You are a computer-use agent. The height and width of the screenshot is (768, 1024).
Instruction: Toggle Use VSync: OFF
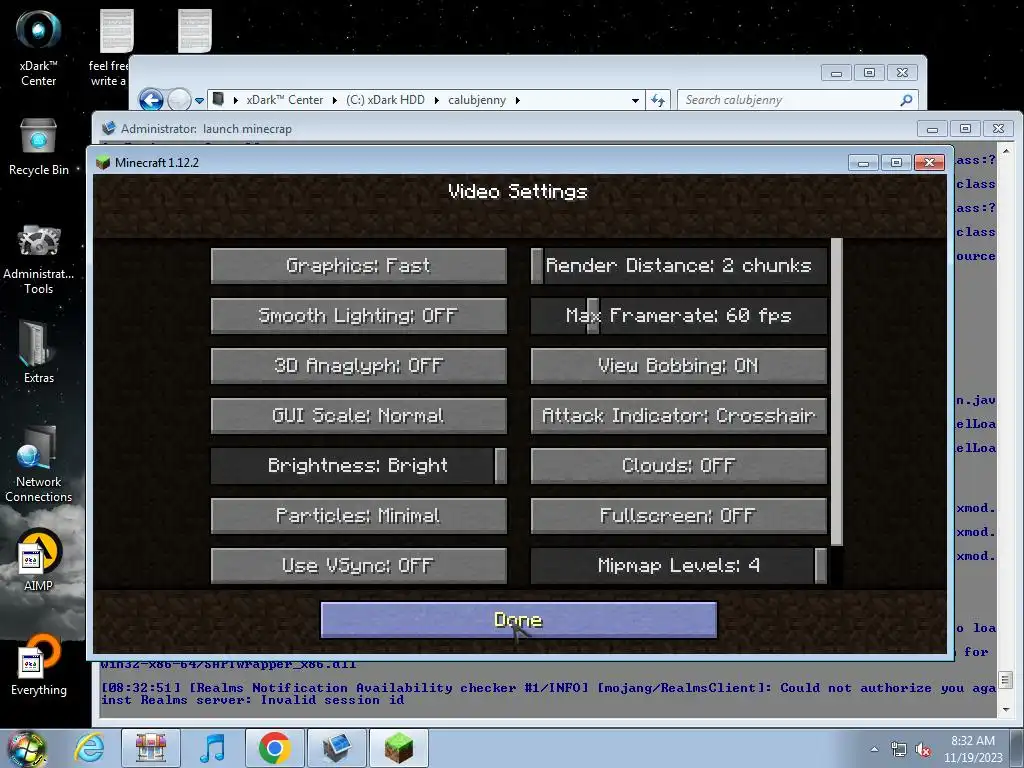point(359,566)
